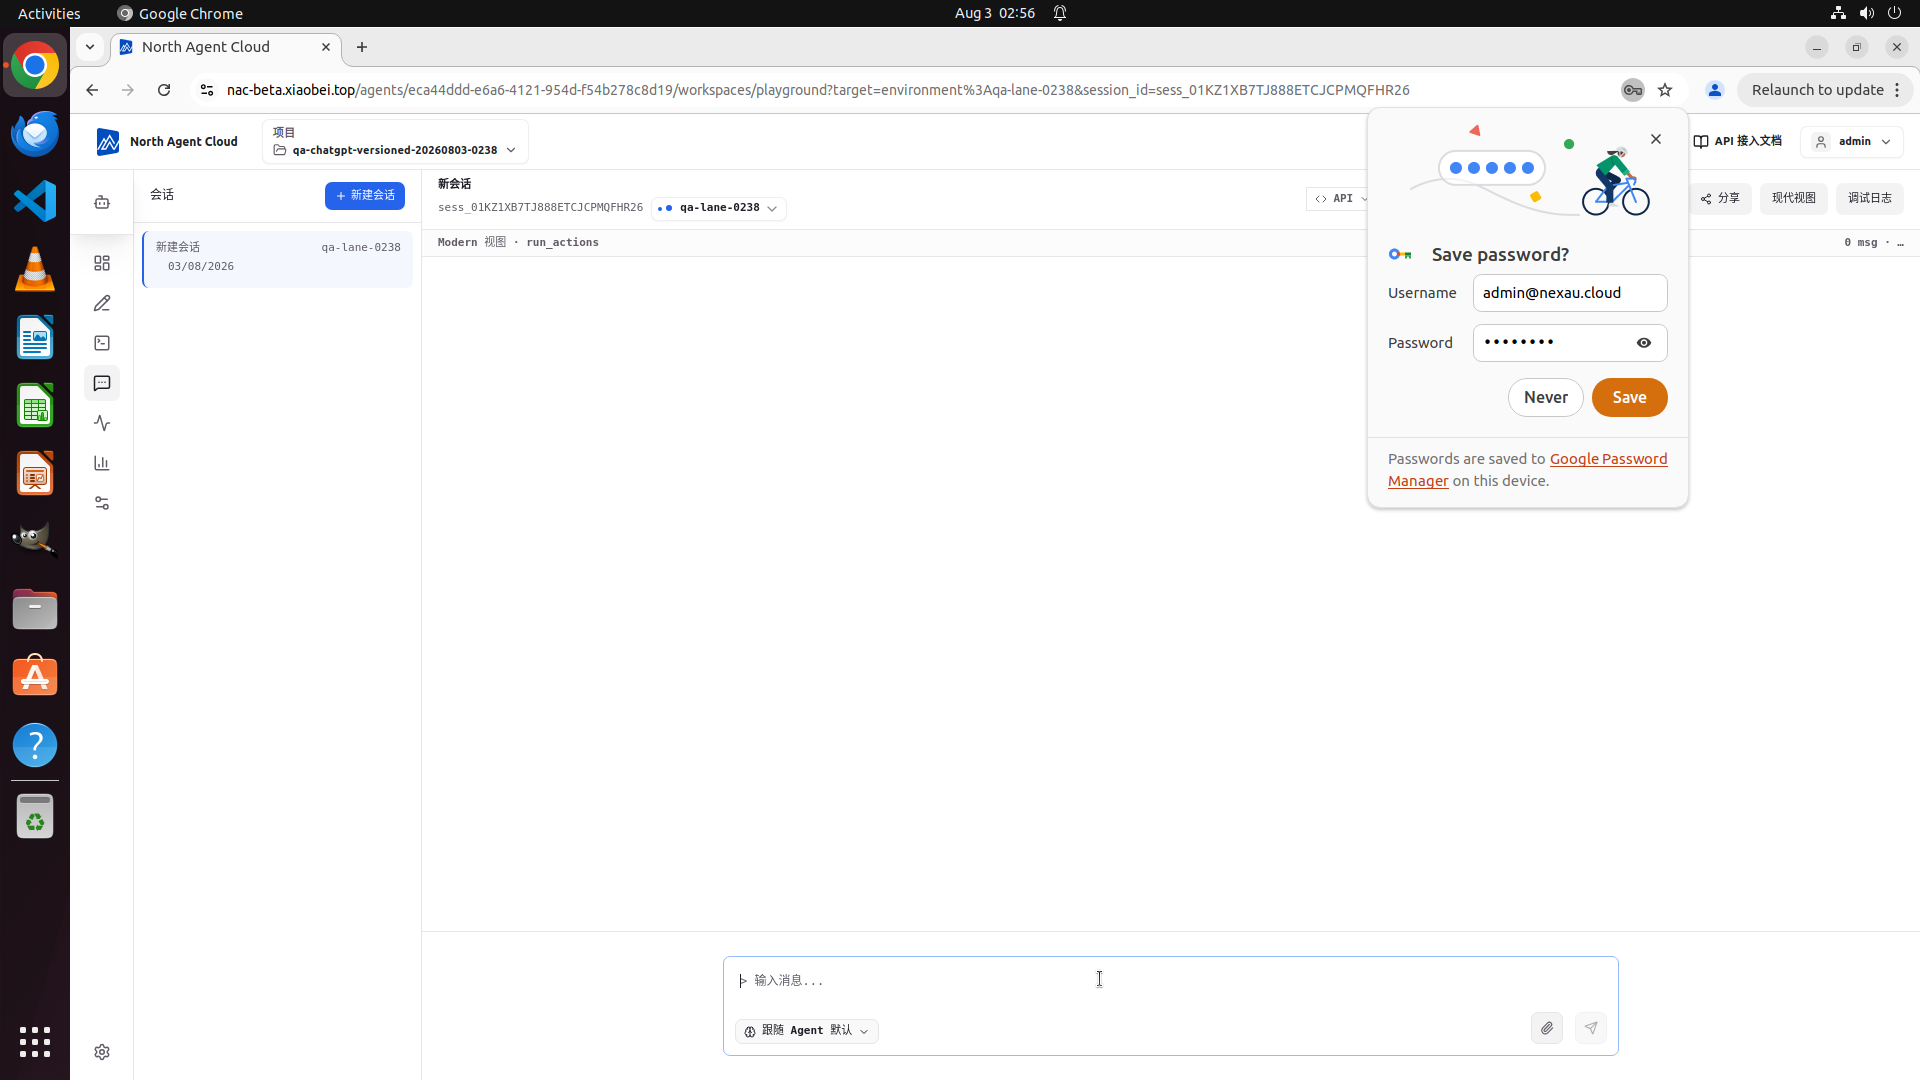Bookmark this page with star icon
This screenshot has height=1080, width=1920.
pyautogui.click(x=1665, y=90)
